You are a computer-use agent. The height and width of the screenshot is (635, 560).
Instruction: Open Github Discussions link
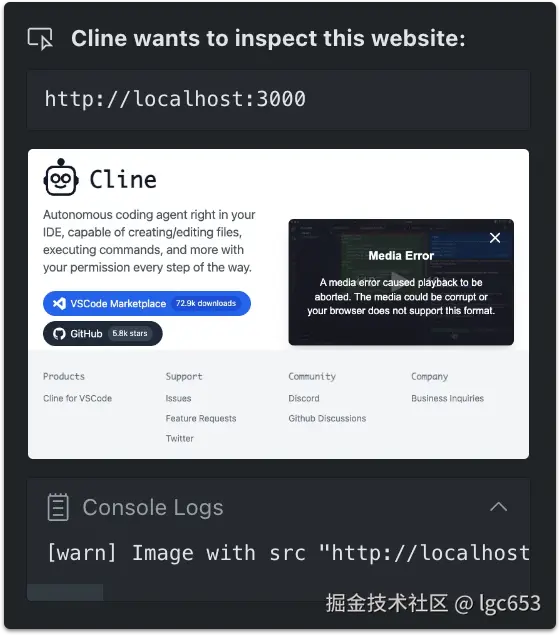[327, 418]
